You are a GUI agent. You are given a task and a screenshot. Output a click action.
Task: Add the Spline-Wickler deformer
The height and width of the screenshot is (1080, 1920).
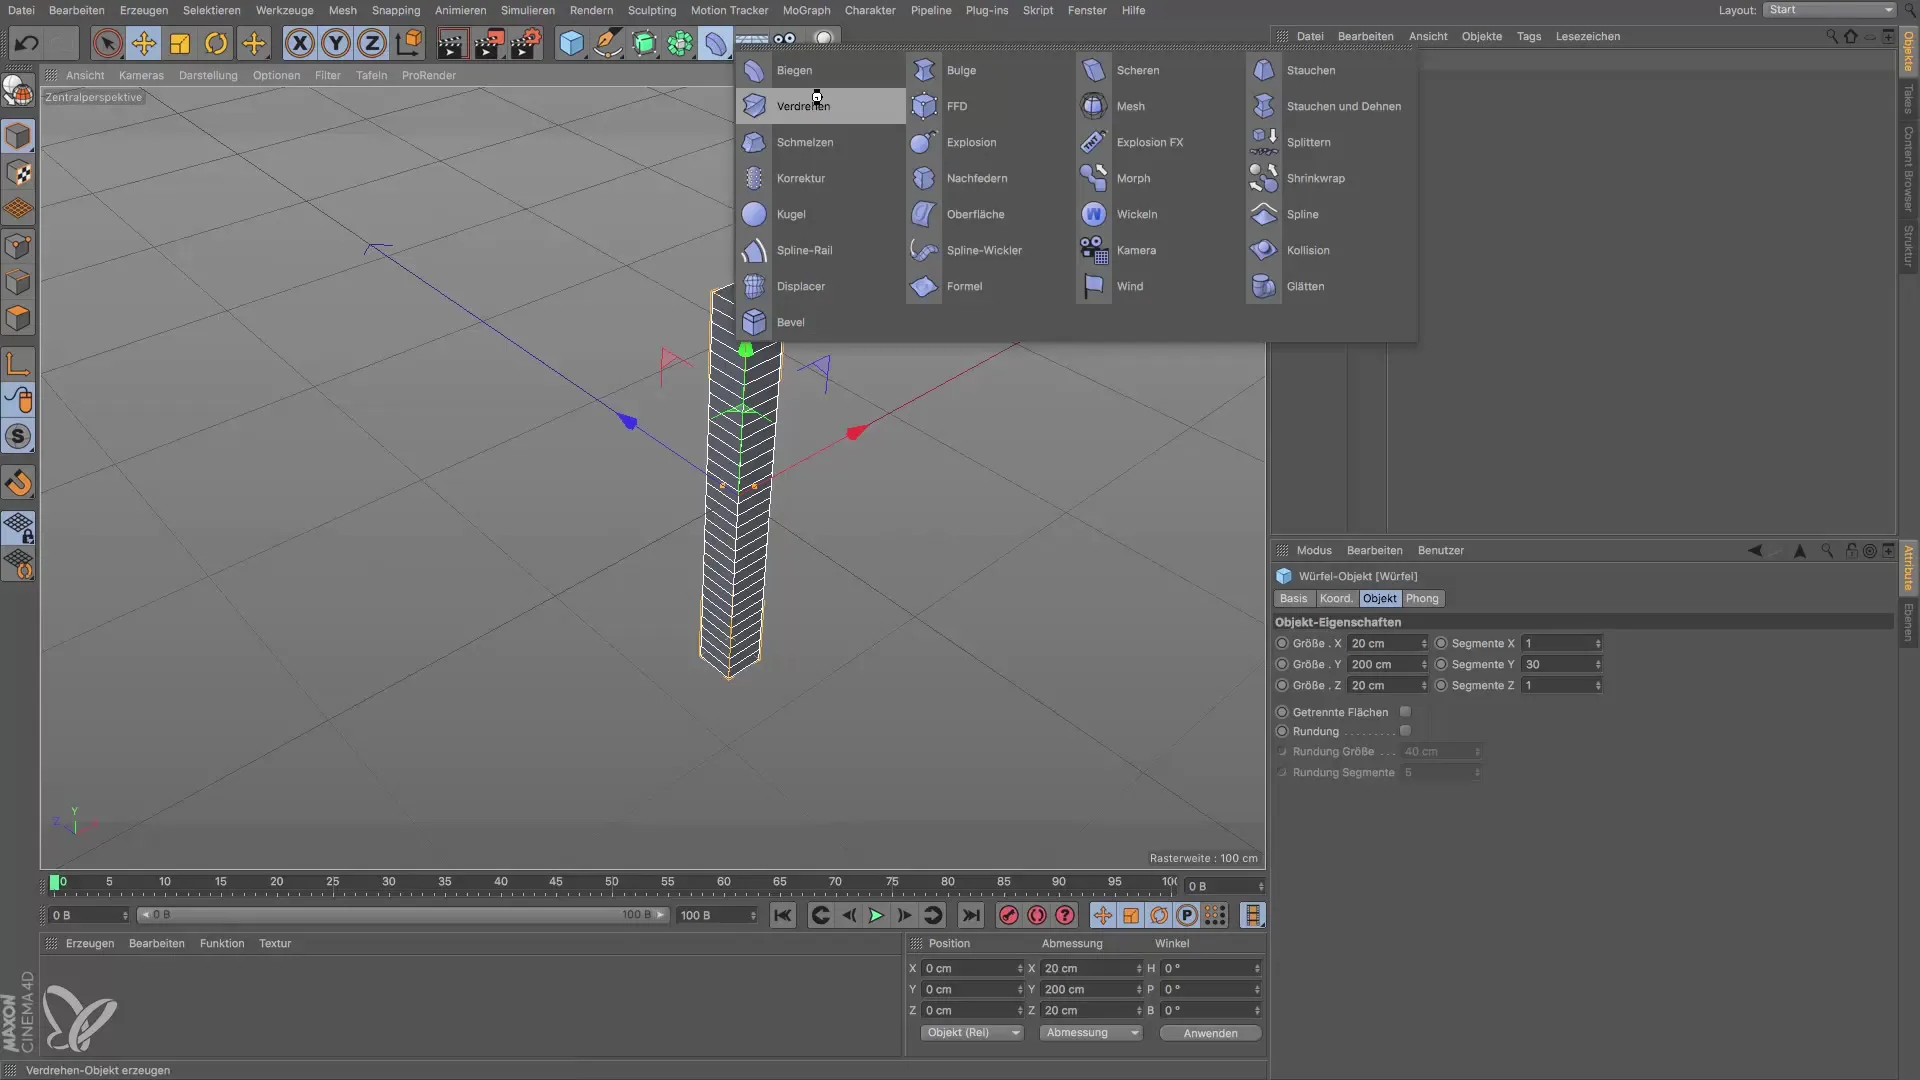(990, 250)
